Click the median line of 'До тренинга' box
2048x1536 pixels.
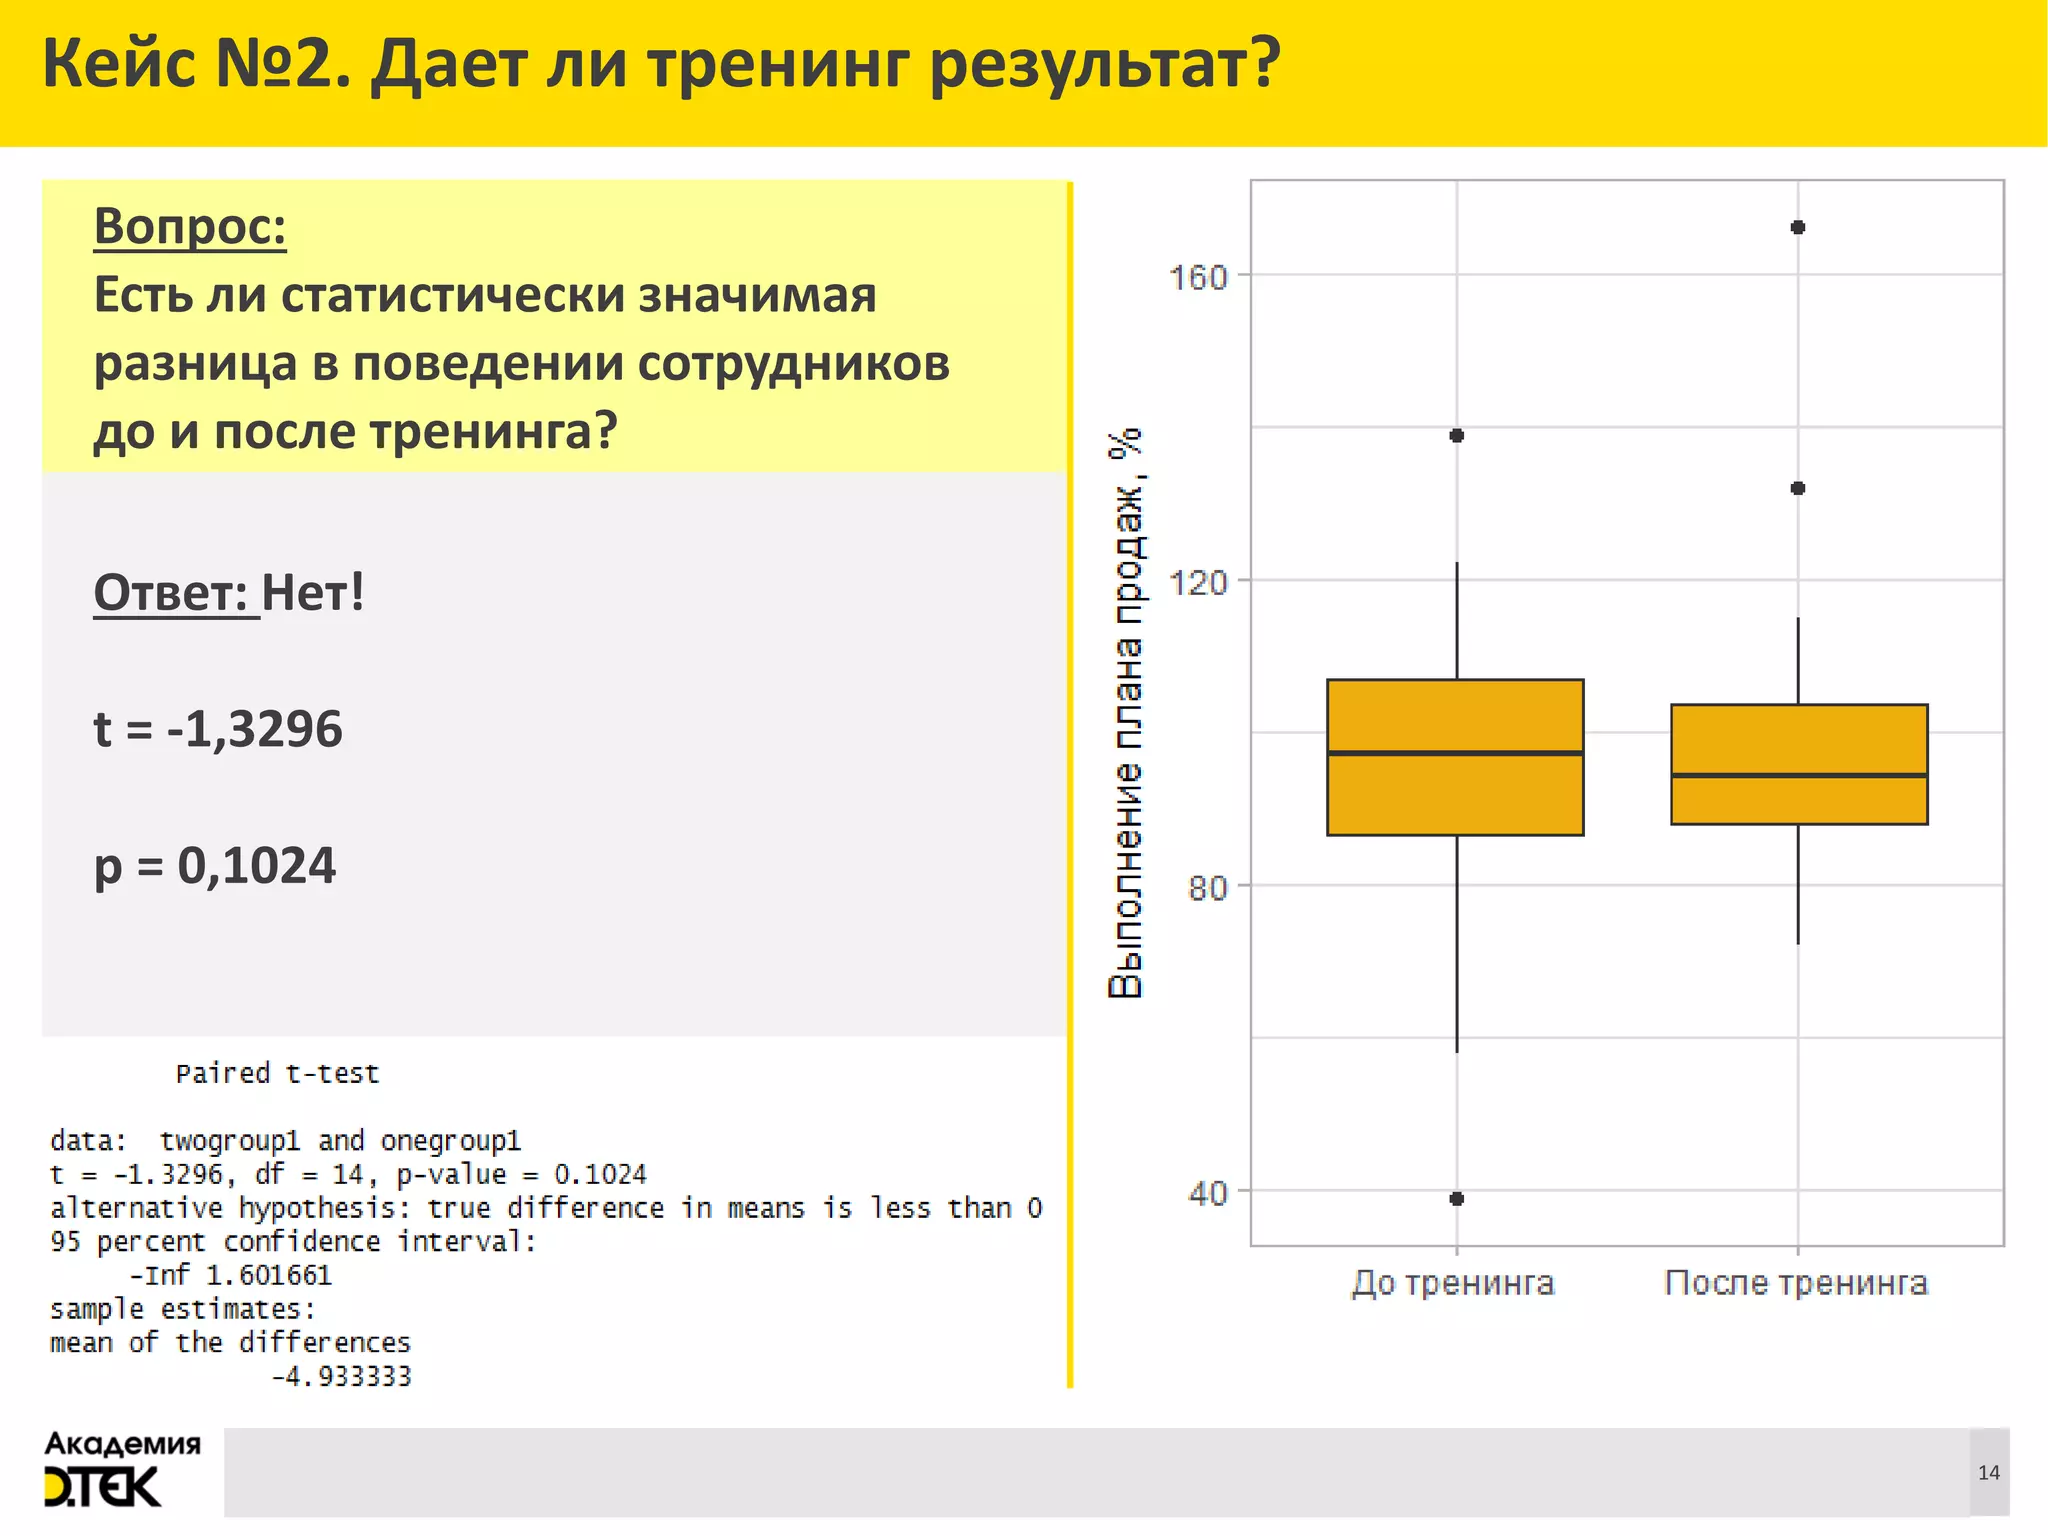[1456, 753]
